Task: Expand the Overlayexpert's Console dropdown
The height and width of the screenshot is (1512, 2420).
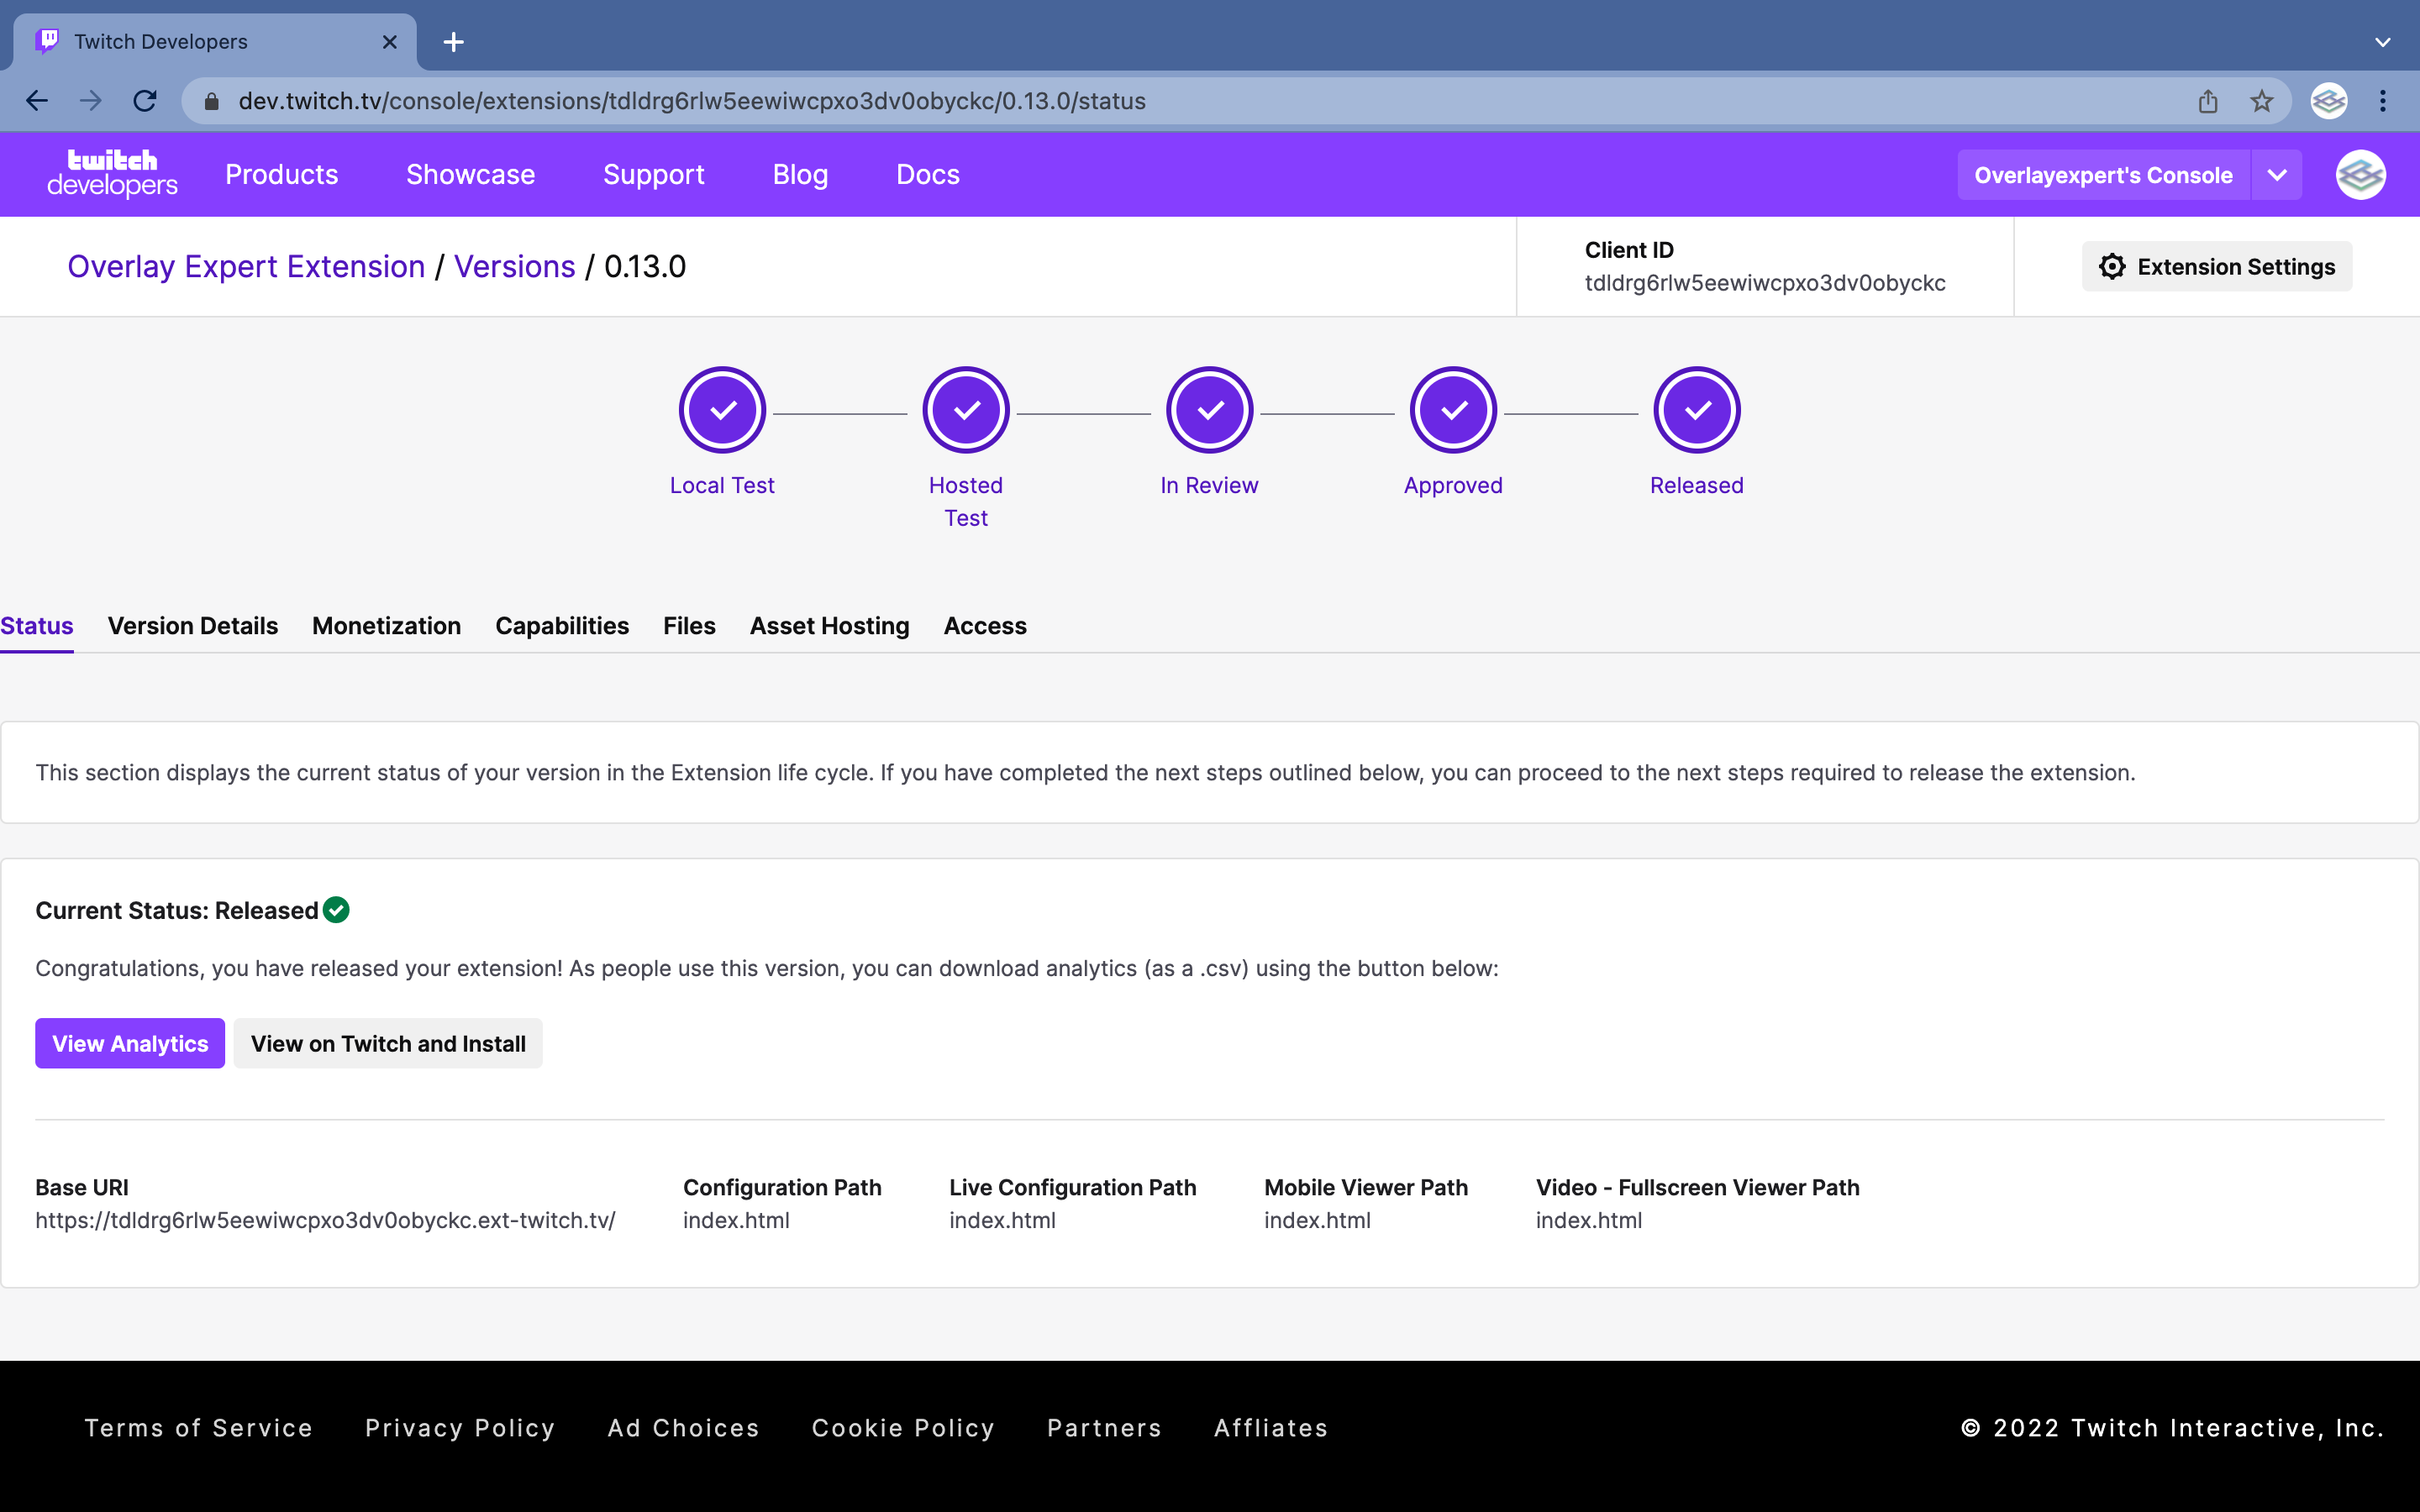Action: (2276, 174)
